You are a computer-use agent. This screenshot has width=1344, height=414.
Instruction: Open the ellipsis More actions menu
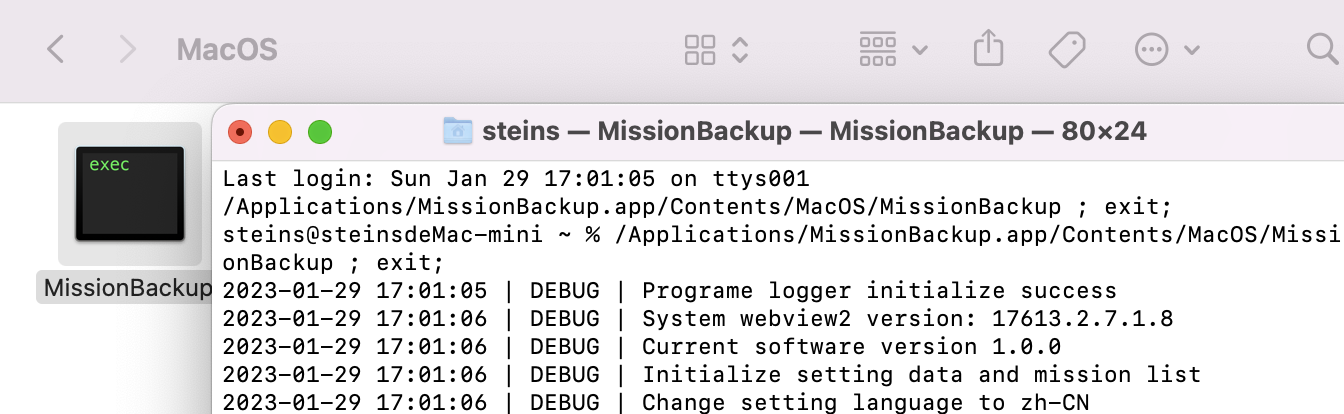coord(1152,49)
